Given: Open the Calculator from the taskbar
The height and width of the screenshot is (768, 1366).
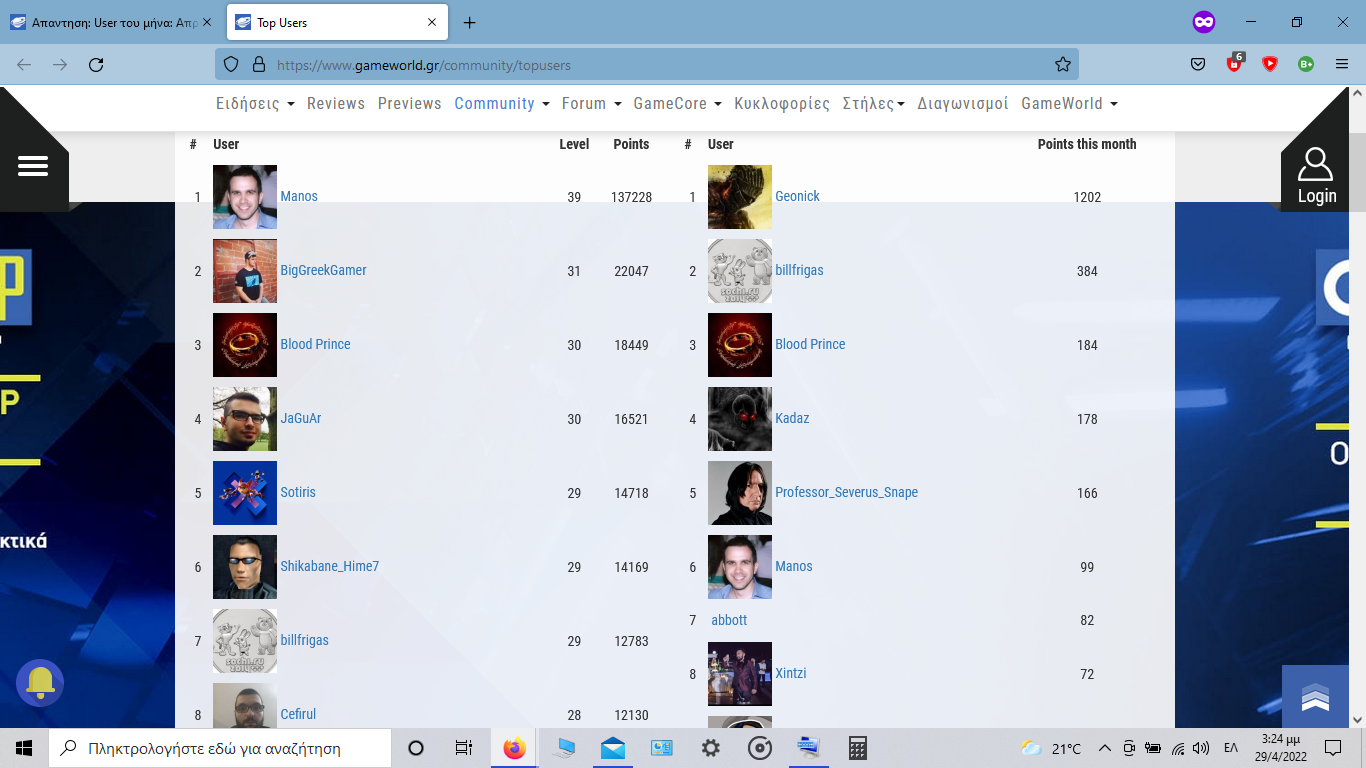Looking at the screenshot, I should (857, 748).
